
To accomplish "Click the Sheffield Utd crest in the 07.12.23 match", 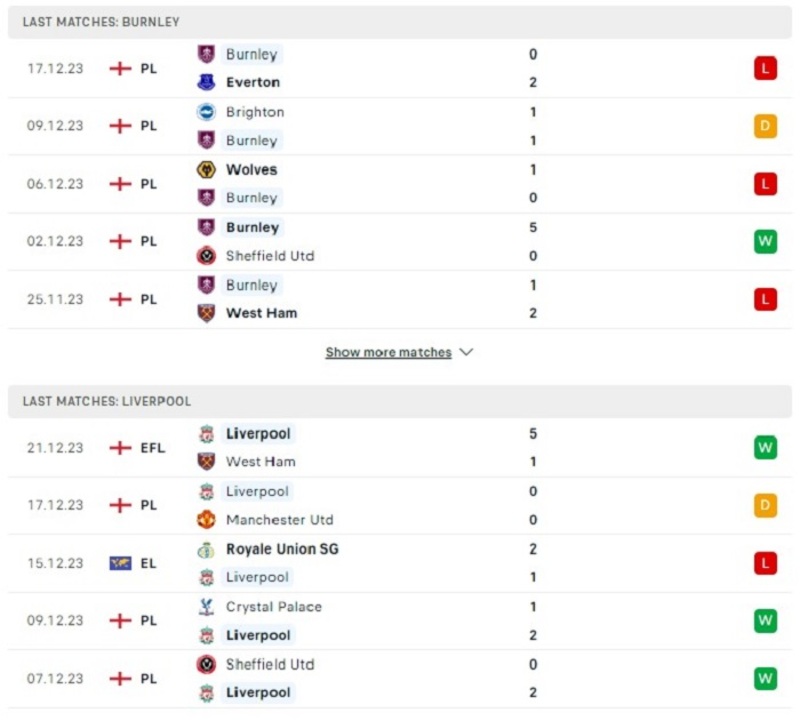I will point(206,664).
